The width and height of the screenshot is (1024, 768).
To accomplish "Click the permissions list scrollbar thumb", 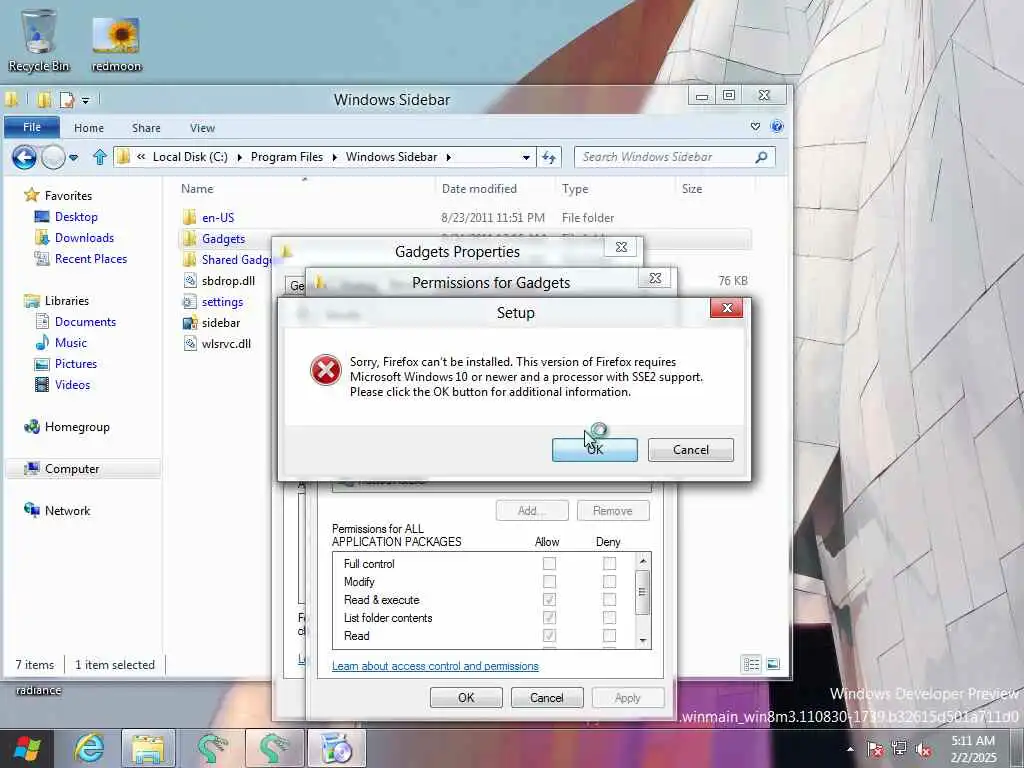I will [x=643, y=592].
